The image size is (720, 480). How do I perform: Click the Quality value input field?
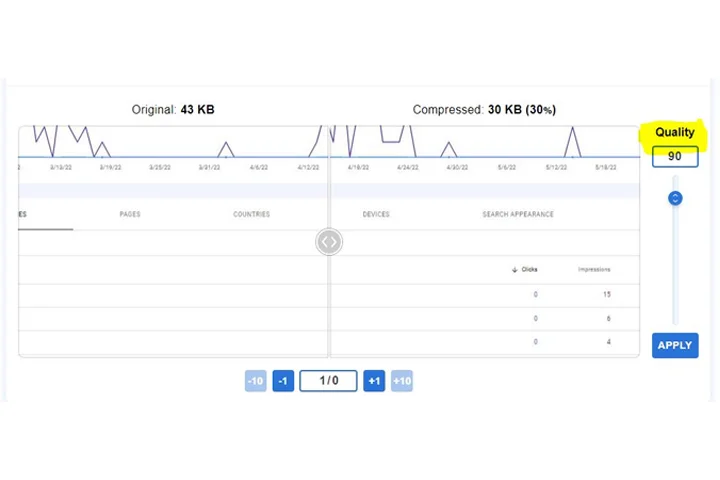674,157
